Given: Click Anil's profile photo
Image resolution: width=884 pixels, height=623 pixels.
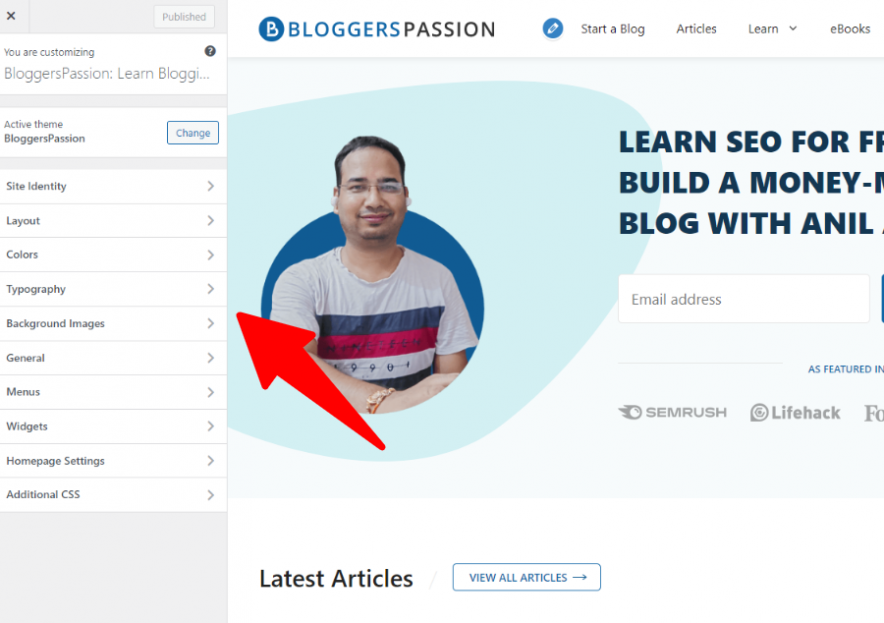Looking at the screenshot, I should click(373, 275).
